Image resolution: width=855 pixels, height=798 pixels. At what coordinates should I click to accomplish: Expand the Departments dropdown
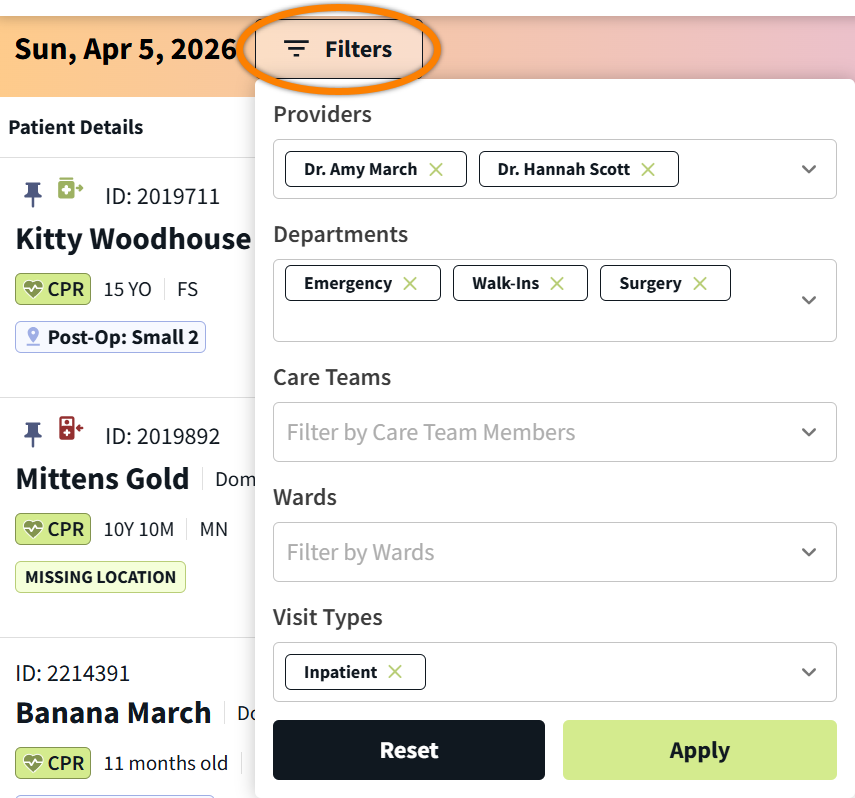coord(809,300)
